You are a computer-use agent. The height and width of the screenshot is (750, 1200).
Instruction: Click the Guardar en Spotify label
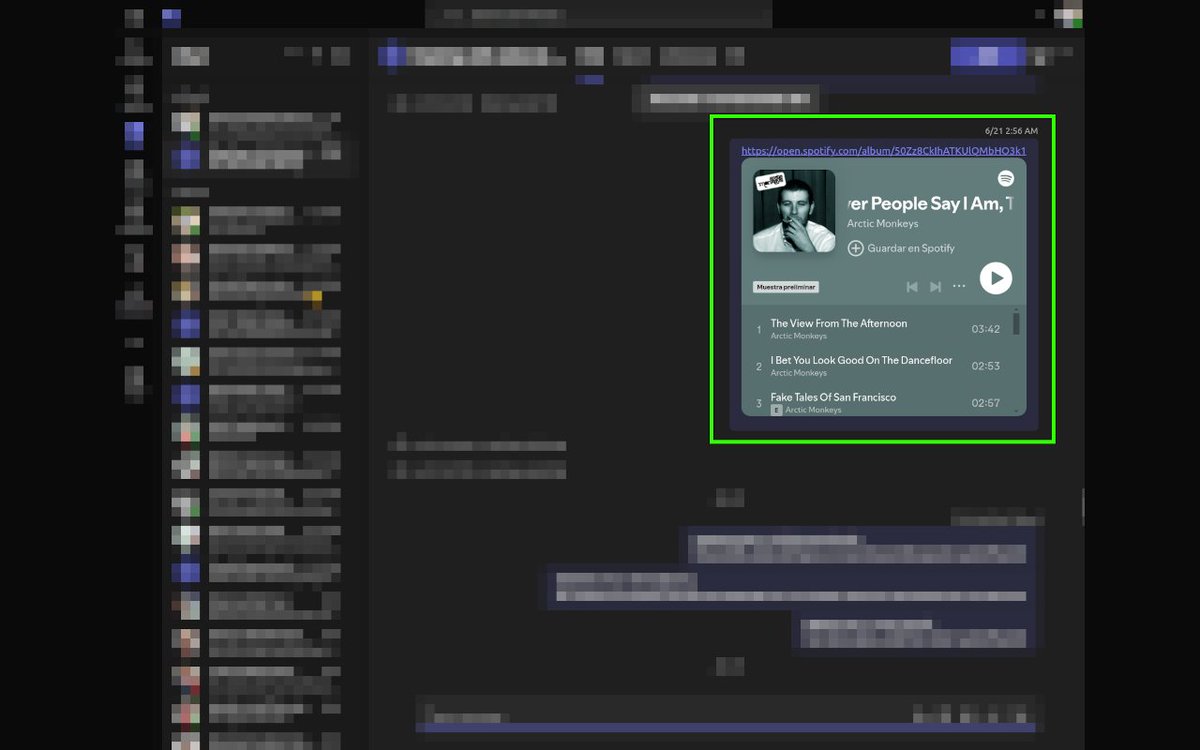(911, 248)
